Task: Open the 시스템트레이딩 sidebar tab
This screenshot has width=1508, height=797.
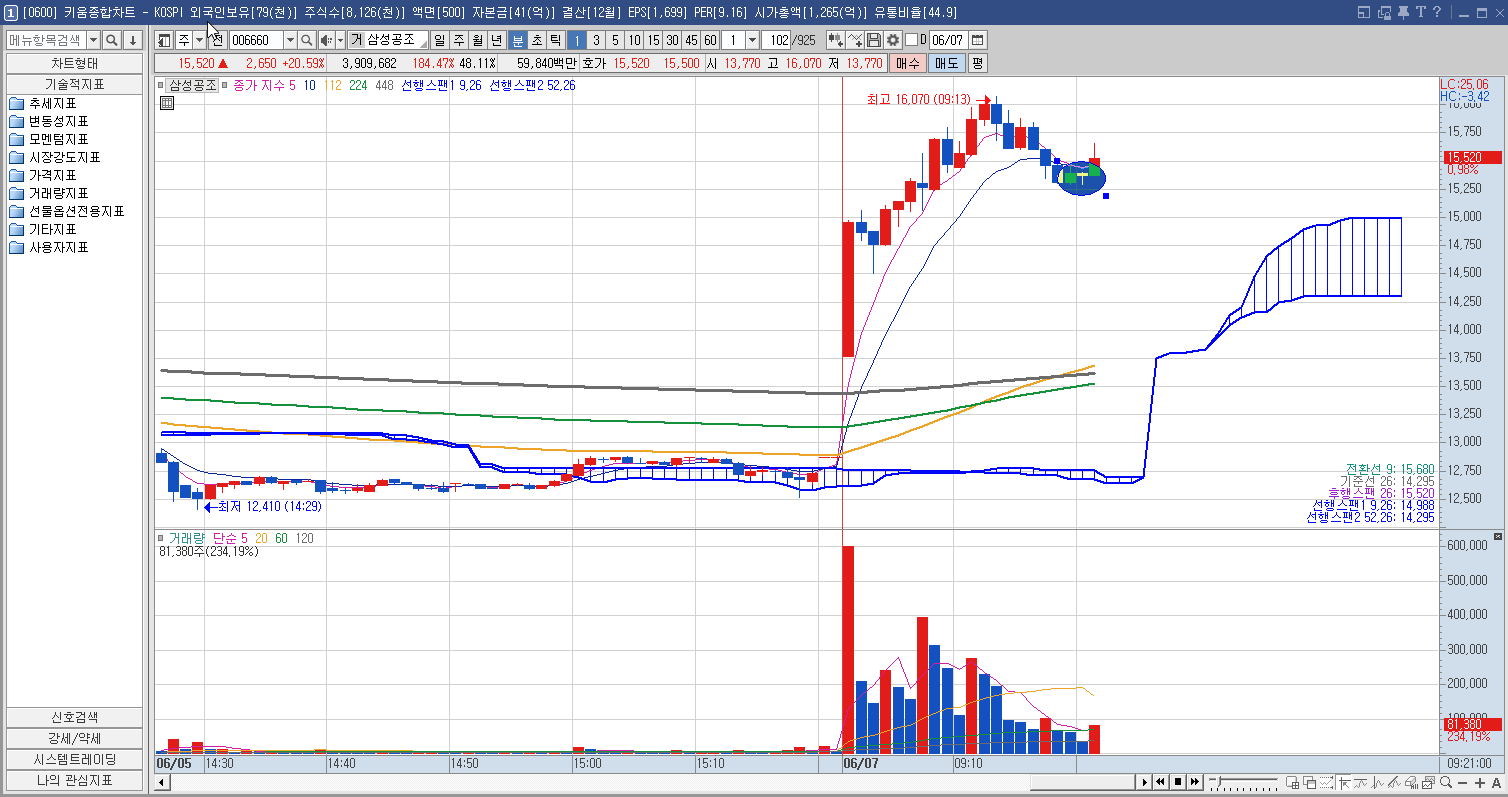Action: point(75,759)
